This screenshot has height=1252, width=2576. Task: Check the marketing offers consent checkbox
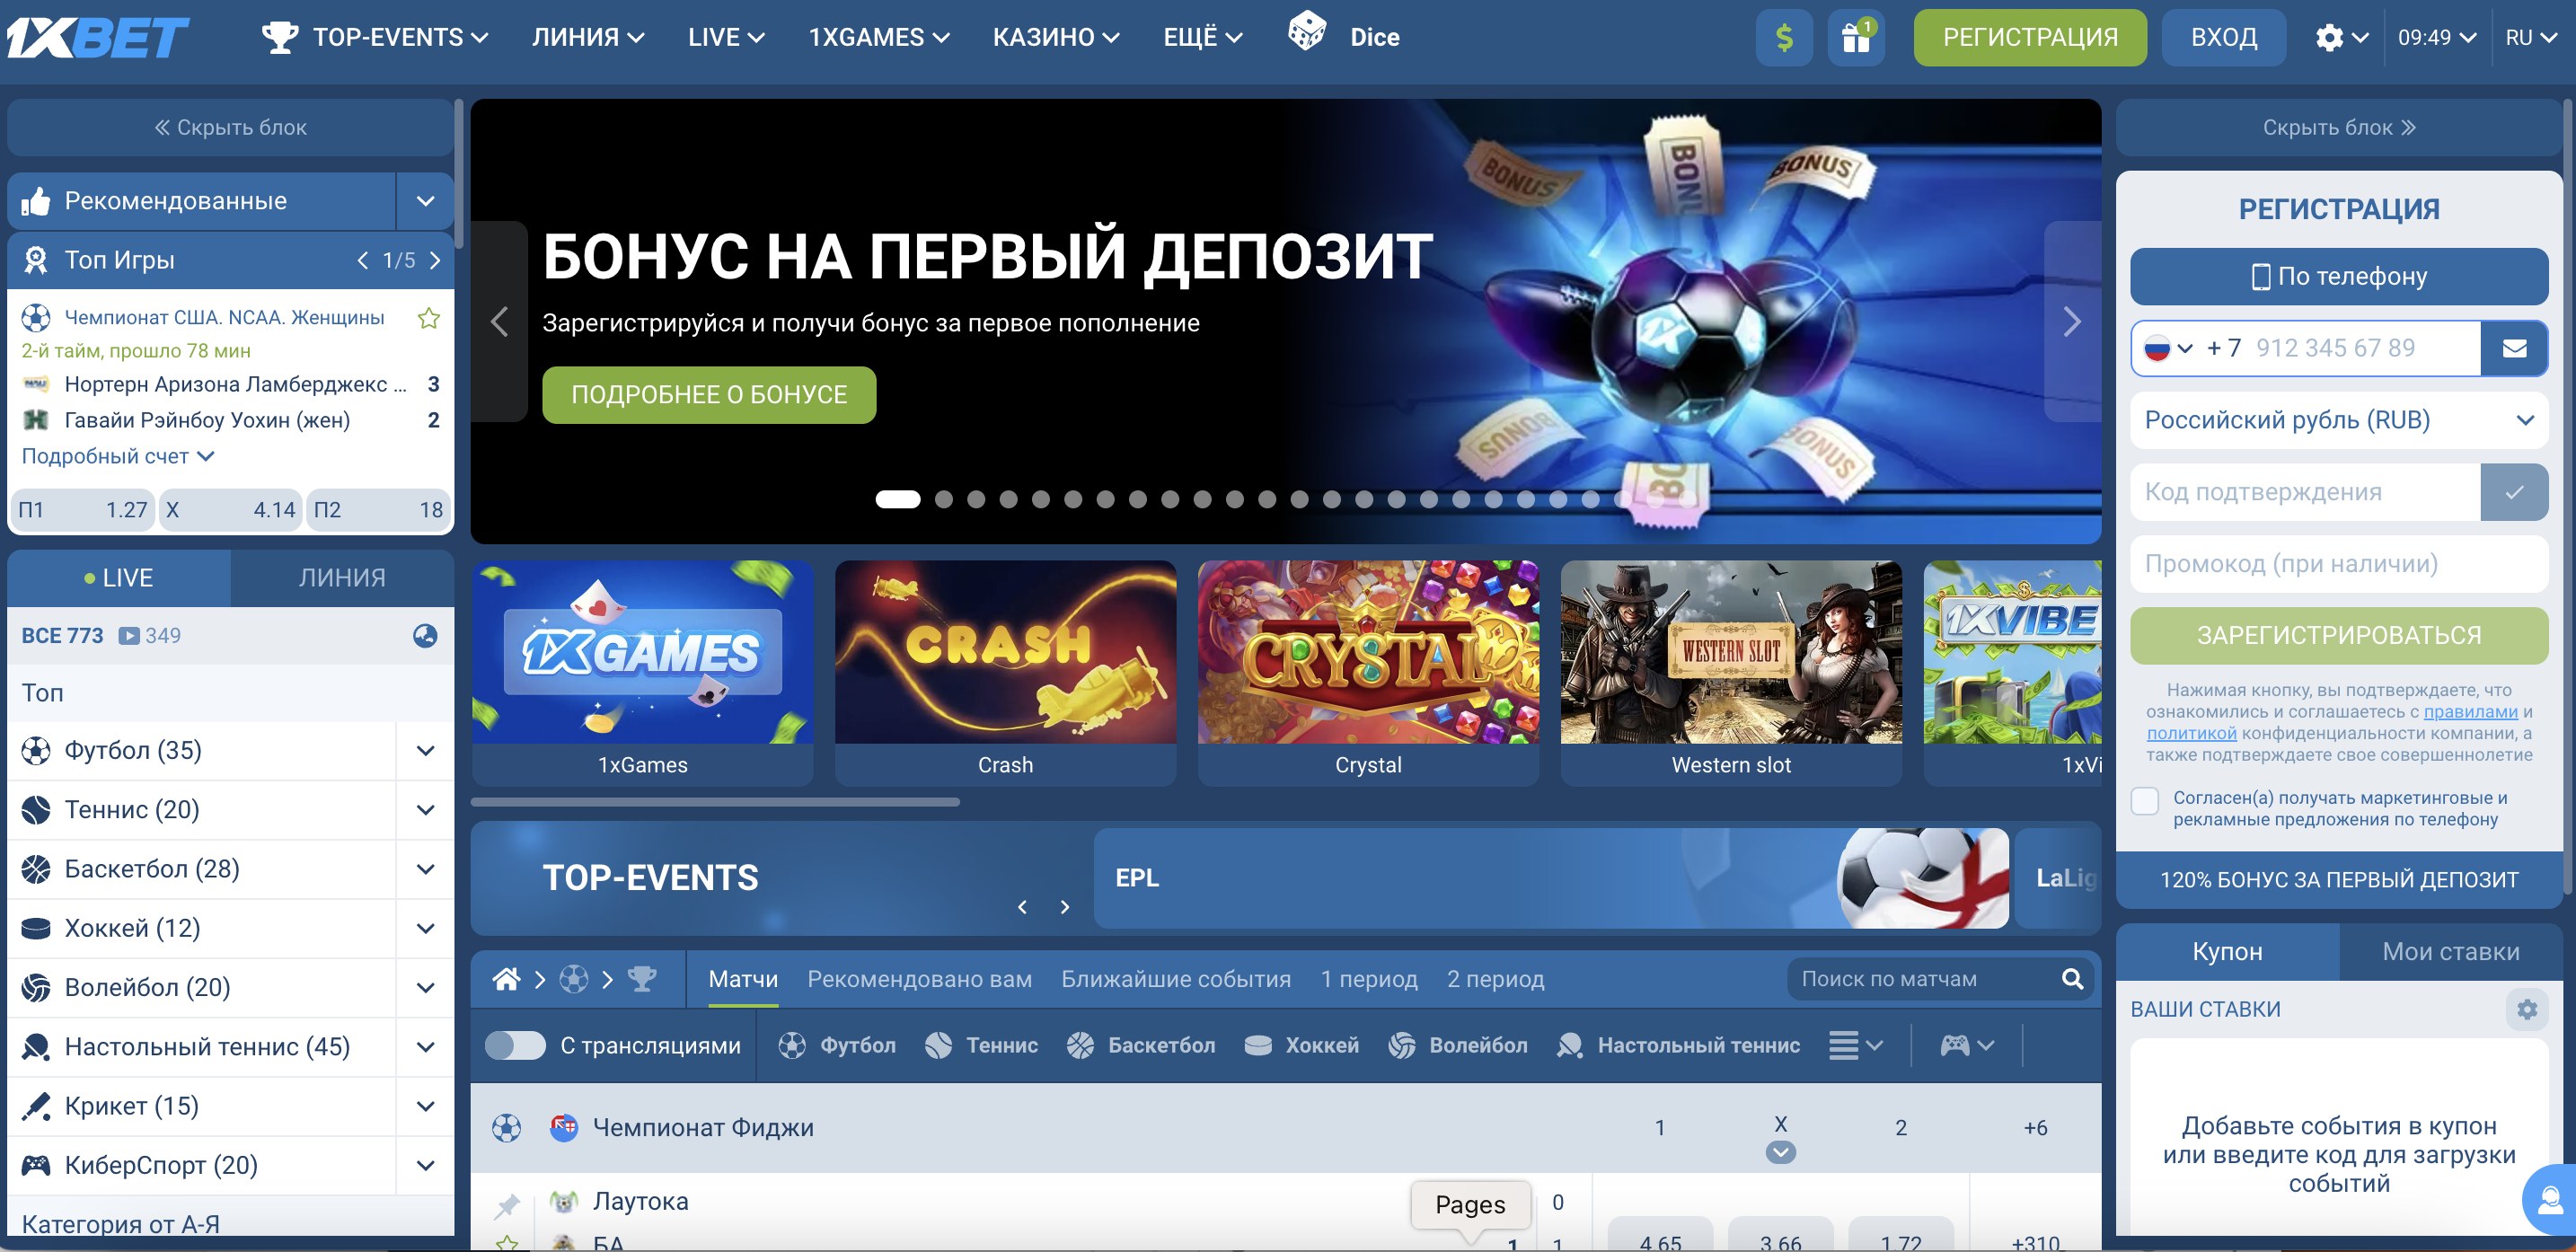tap(2145, 800)
